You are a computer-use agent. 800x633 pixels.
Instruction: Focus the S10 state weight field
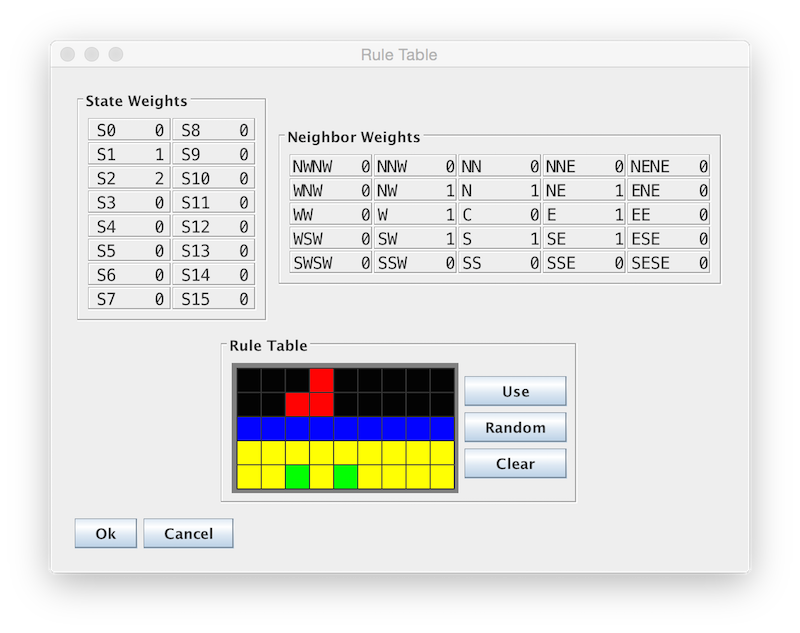click(214, 178)
